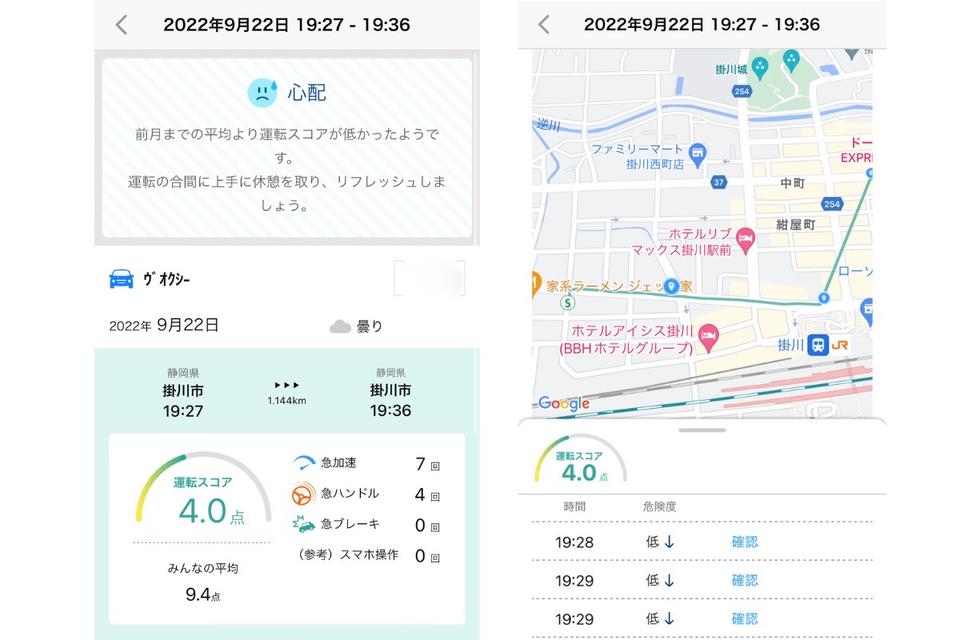Select Kakegawa Castle map pin
The width and height of the screenshot is (960, 640).
coord(759,68)
